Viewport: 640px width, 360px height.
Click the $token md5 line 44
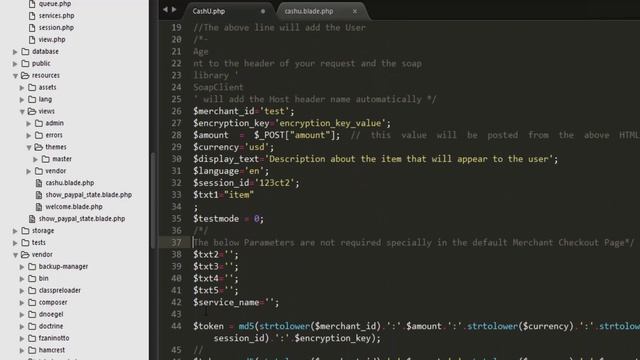tap(416, 326)
